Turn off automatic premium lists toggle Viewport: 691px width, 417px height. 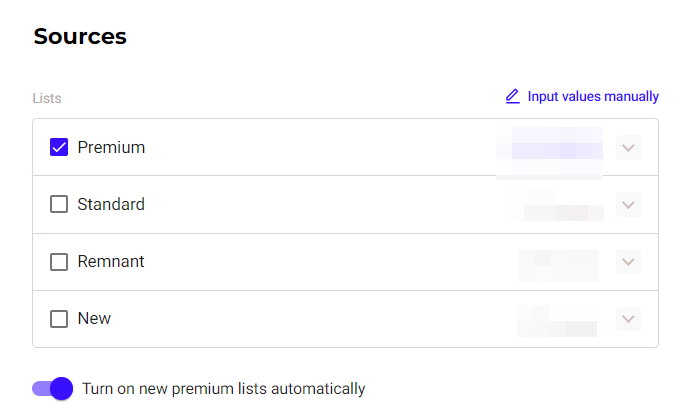52,389
